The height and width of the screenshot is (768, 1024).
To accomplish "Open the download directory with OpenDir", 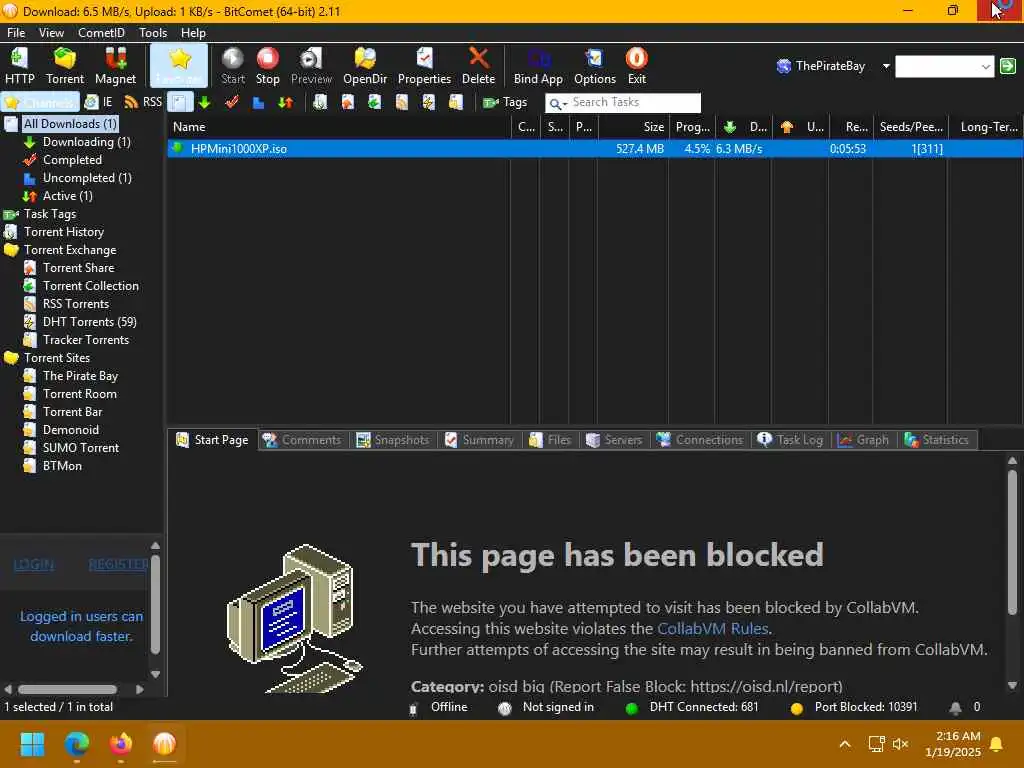I will coord(365,65).
